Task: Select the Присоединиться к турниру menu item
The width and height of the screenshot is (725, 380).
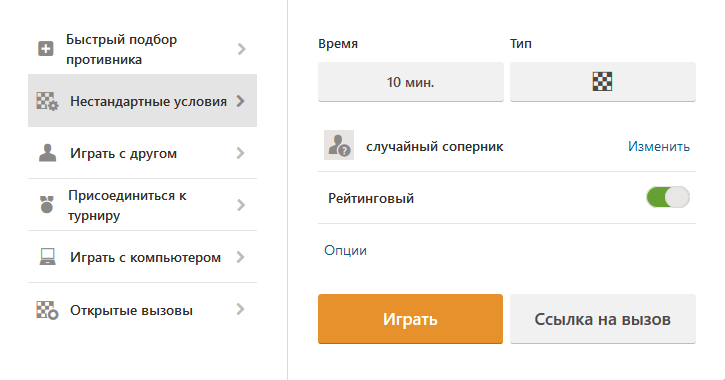Action: coord(142,205)
